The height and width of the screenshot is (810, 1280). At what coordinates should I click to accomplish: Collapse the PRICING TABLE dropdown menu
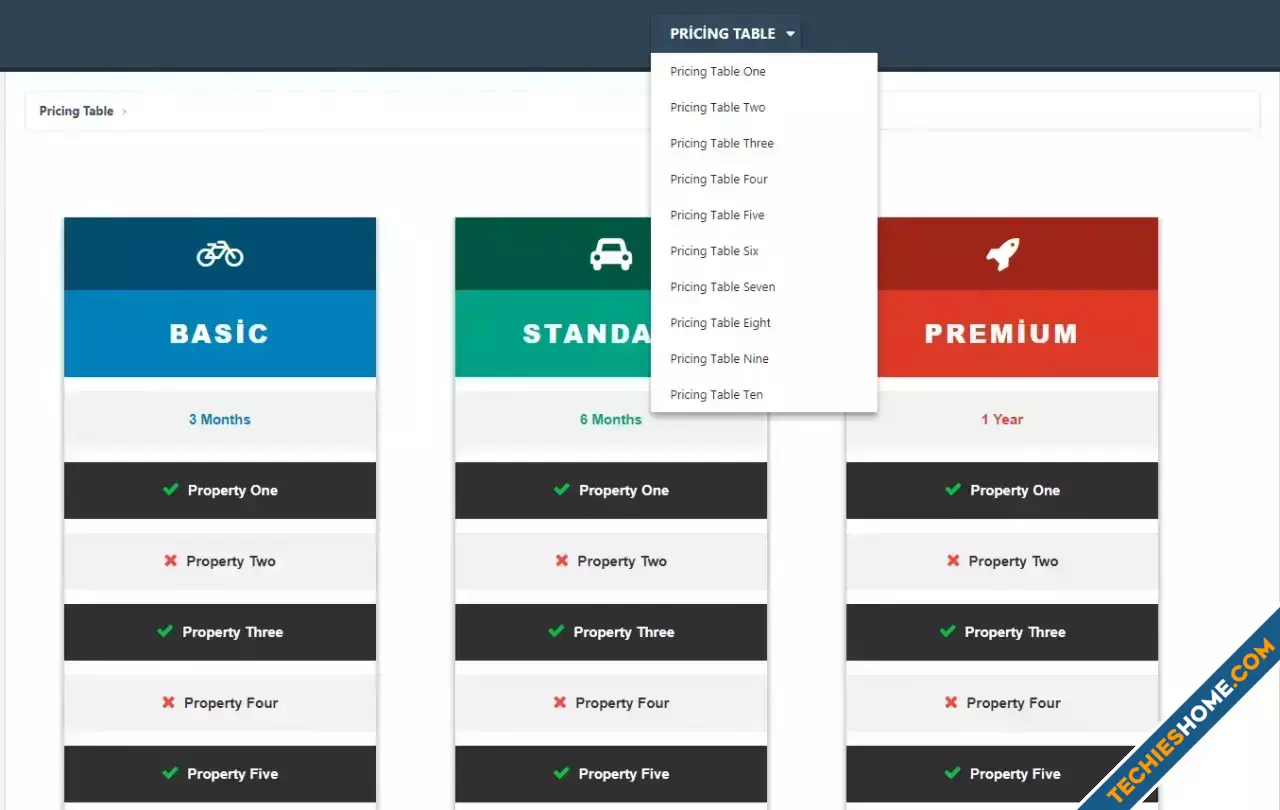[726, 33]
